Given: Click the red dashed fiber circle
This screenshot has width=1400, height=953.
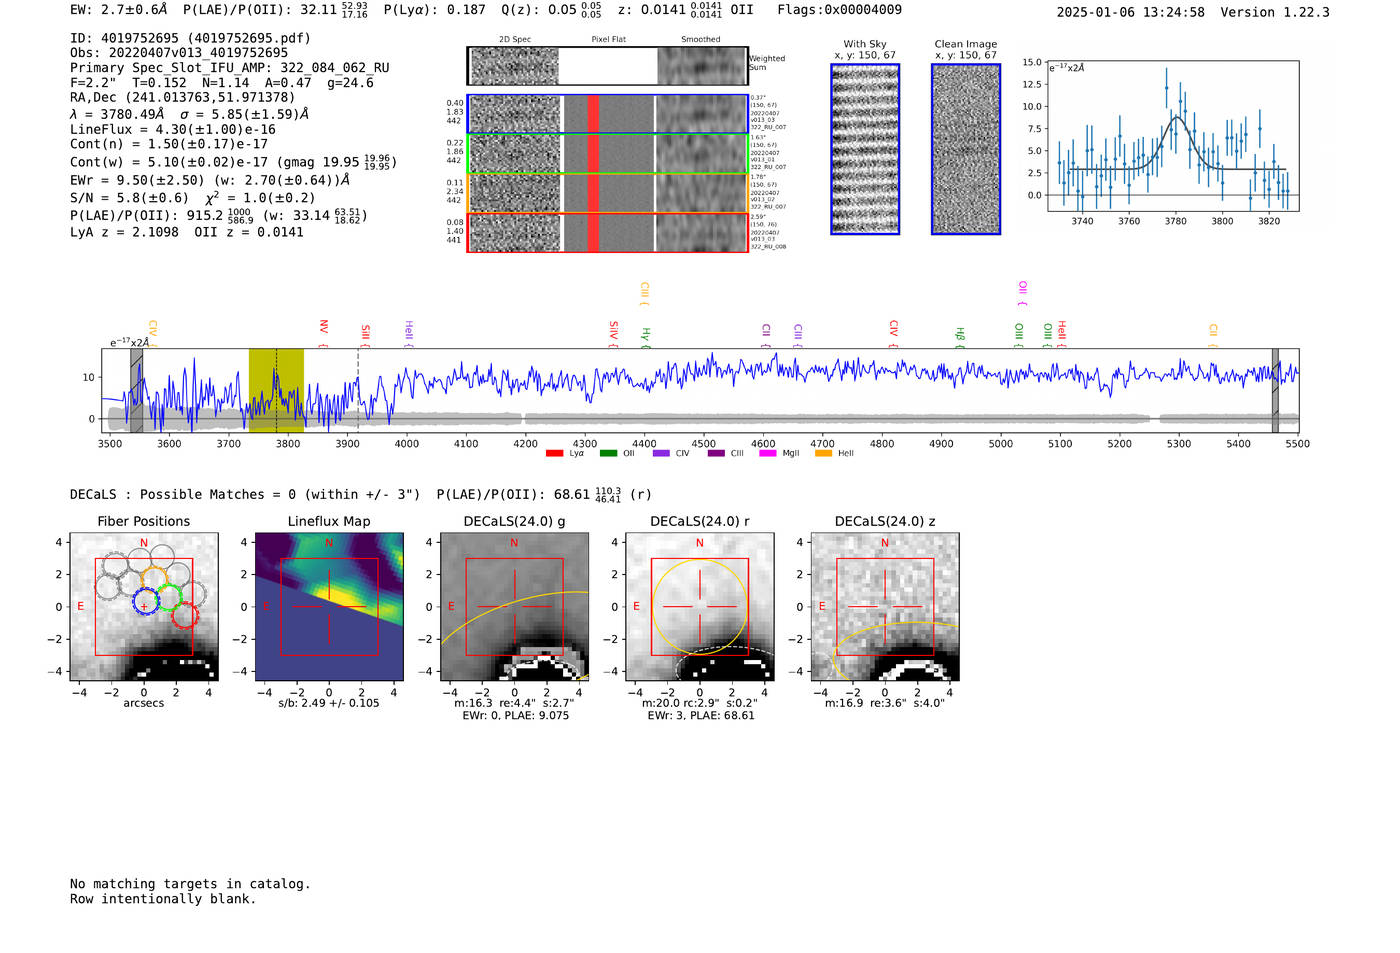Looking at the screenshot, I should pos(184,615).
